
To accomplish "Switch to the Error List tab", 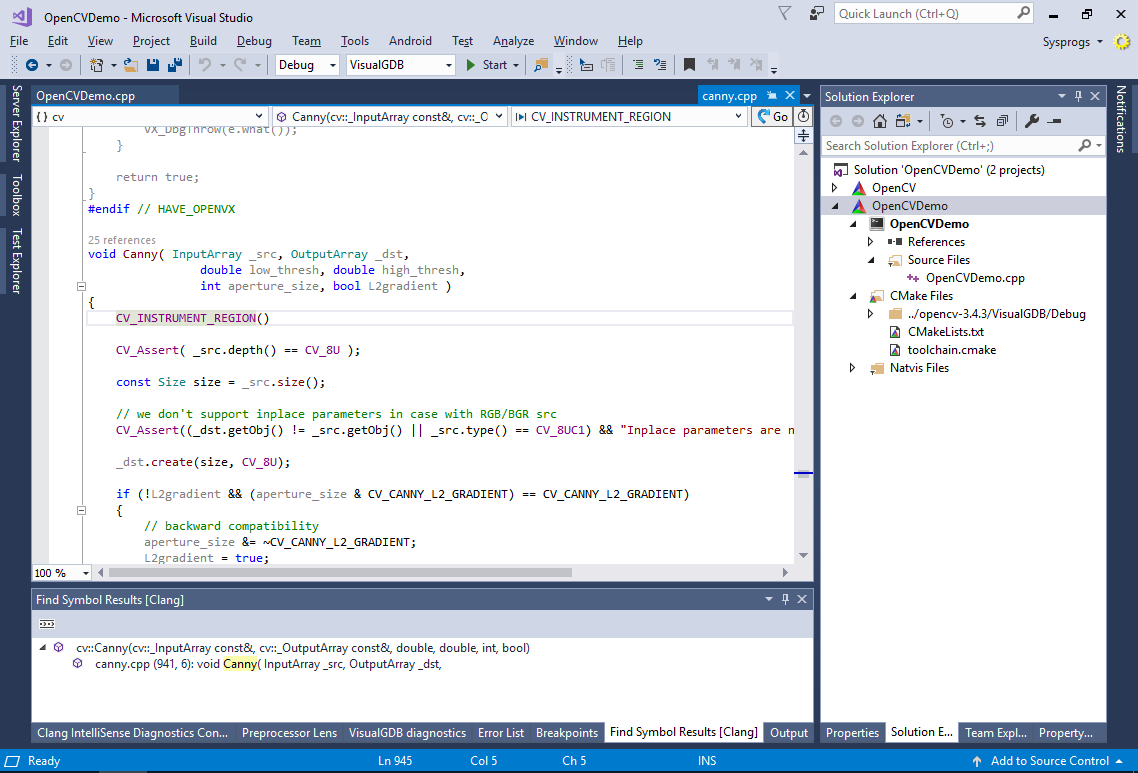I will tap(501, 732).
